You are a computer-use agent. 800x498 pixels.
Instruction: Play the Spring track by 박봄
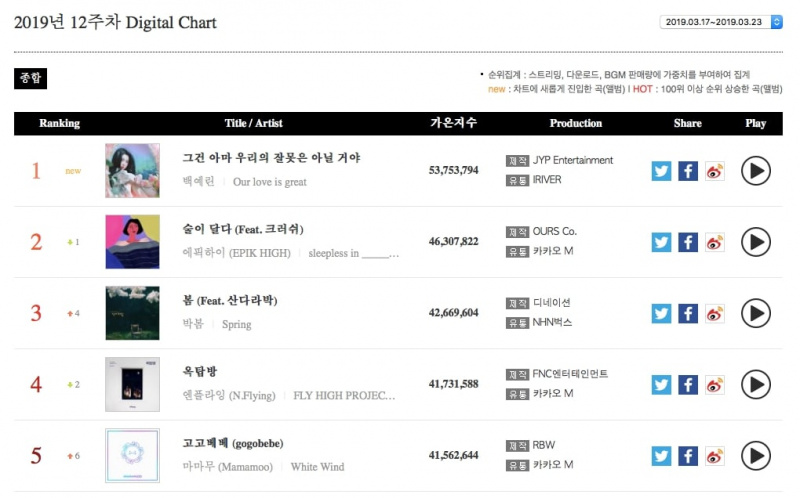tap(756, 313)
